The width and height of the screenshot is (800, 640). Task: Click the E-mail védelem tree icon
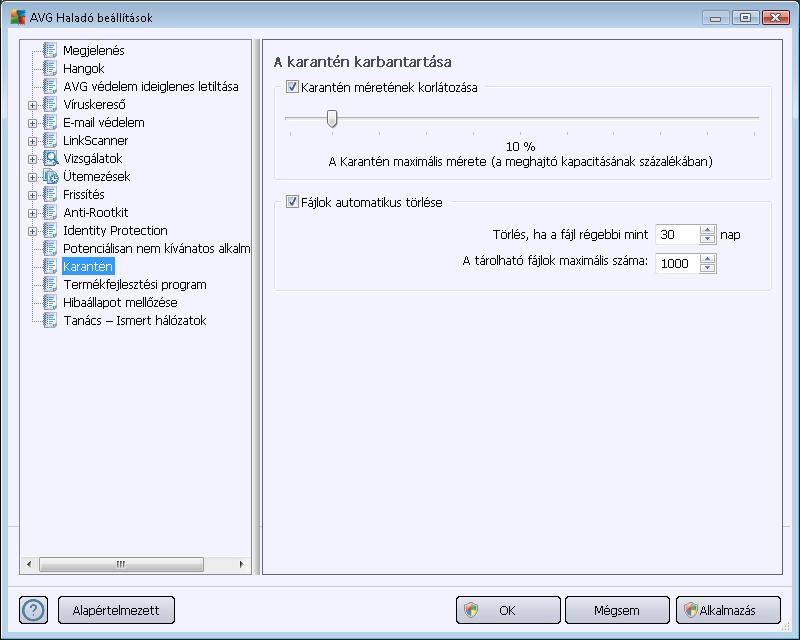point(49,122)
